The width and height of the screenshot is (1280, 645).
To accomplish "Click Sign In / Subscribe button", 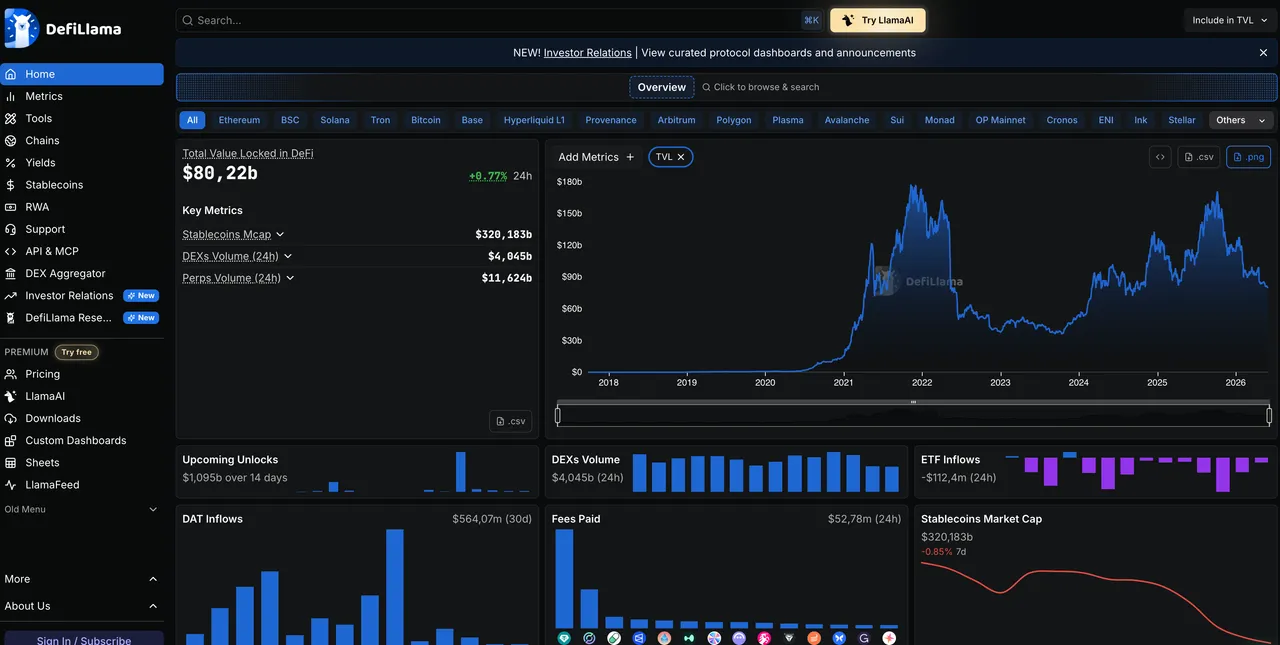I will [x=84, y=638].
